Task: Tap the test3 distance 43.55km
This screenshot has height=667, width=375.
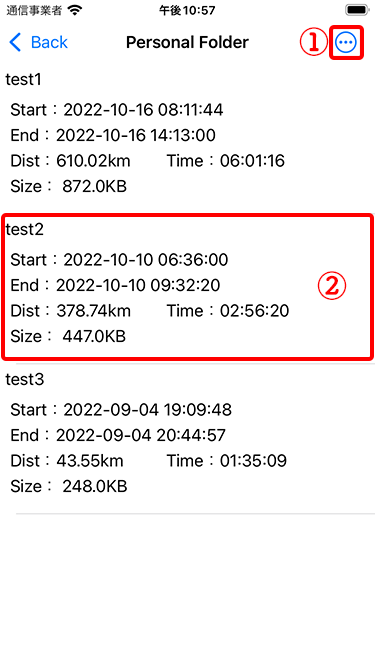Action: pyautogui.click(x=90, y=461)
